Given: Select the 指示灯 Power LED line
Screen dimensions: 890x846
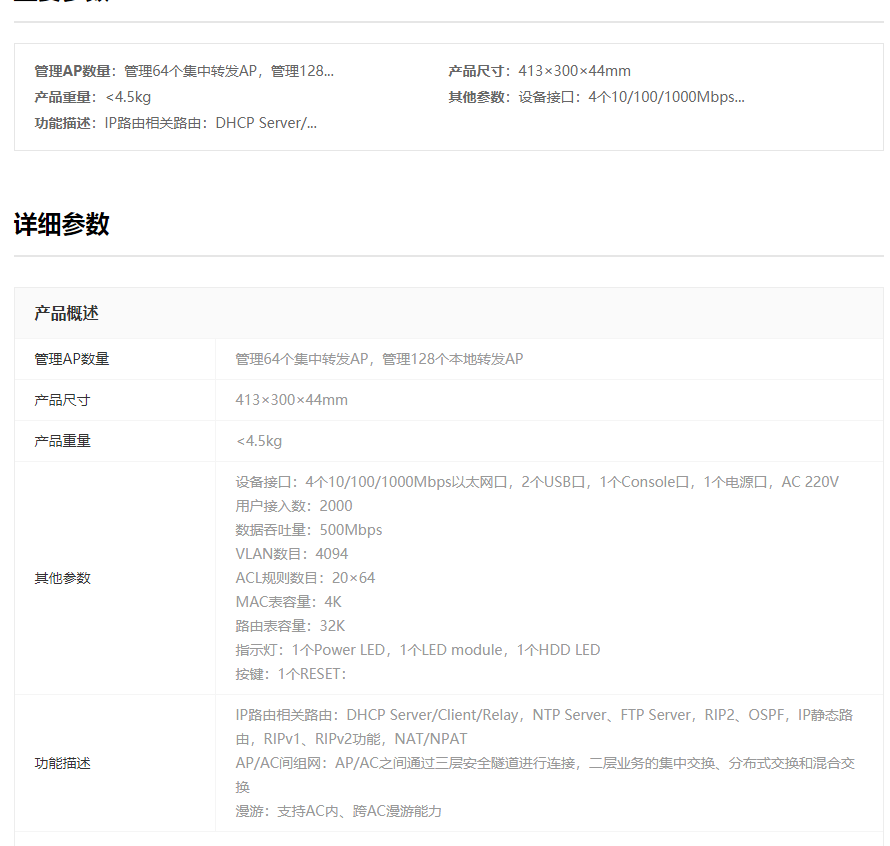Looking at the screenshot, I should (418, 650).
